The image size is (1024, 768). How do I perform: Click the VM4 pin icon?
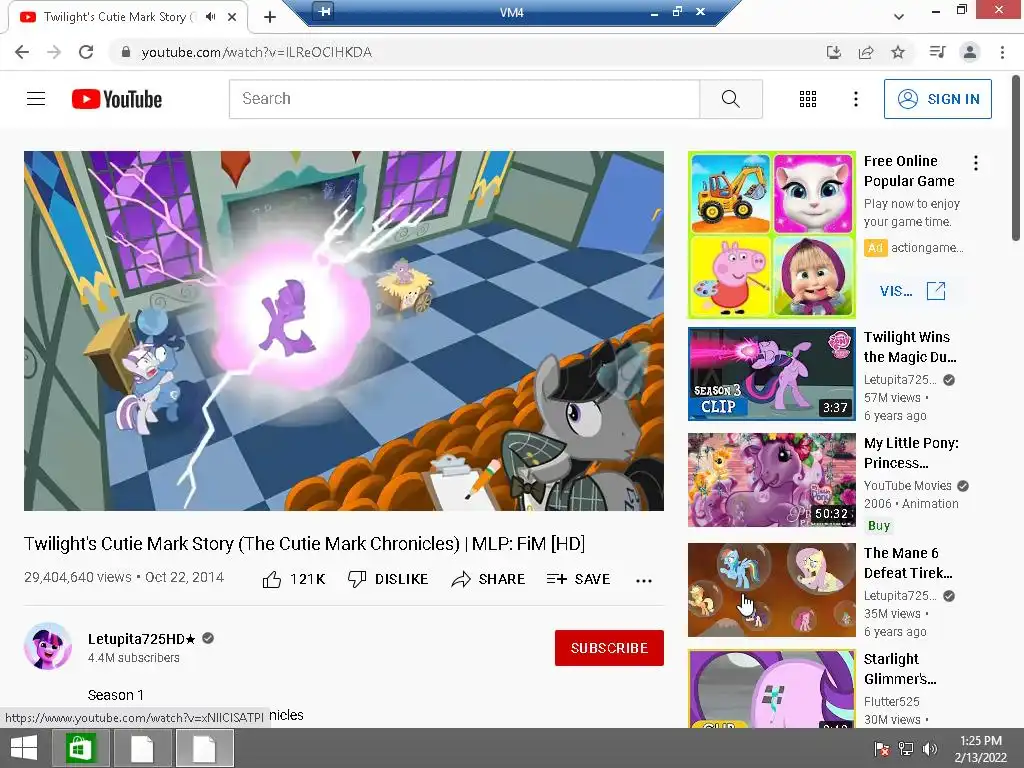point(324,10)
